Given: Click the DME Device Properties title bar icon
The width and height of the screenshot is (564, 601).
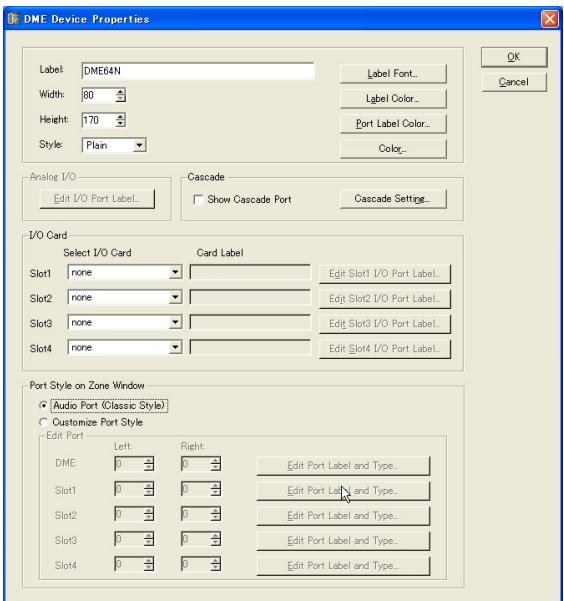Looking at the screenshot, I should [13, 18].
